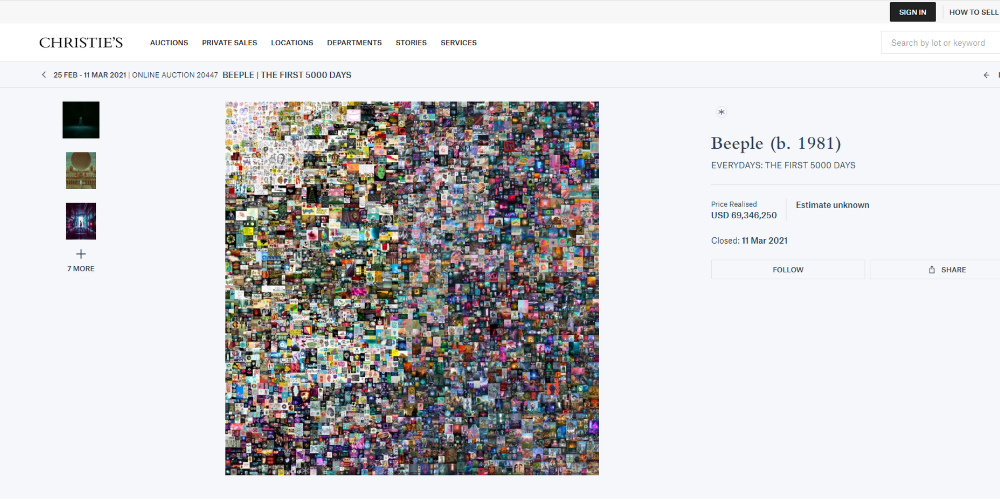
Task: Click into the search by lot field
Action: point(941,43)
